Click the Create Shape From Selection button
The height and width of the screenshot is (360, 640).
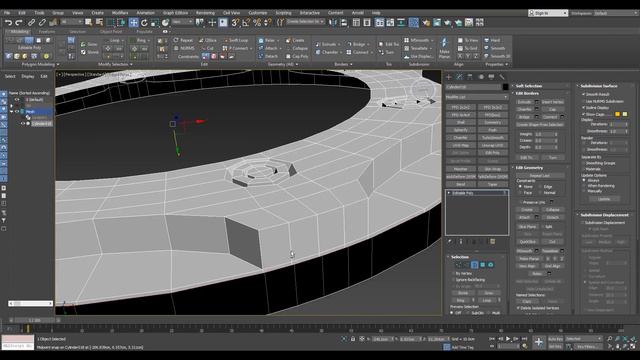(540, 124)
